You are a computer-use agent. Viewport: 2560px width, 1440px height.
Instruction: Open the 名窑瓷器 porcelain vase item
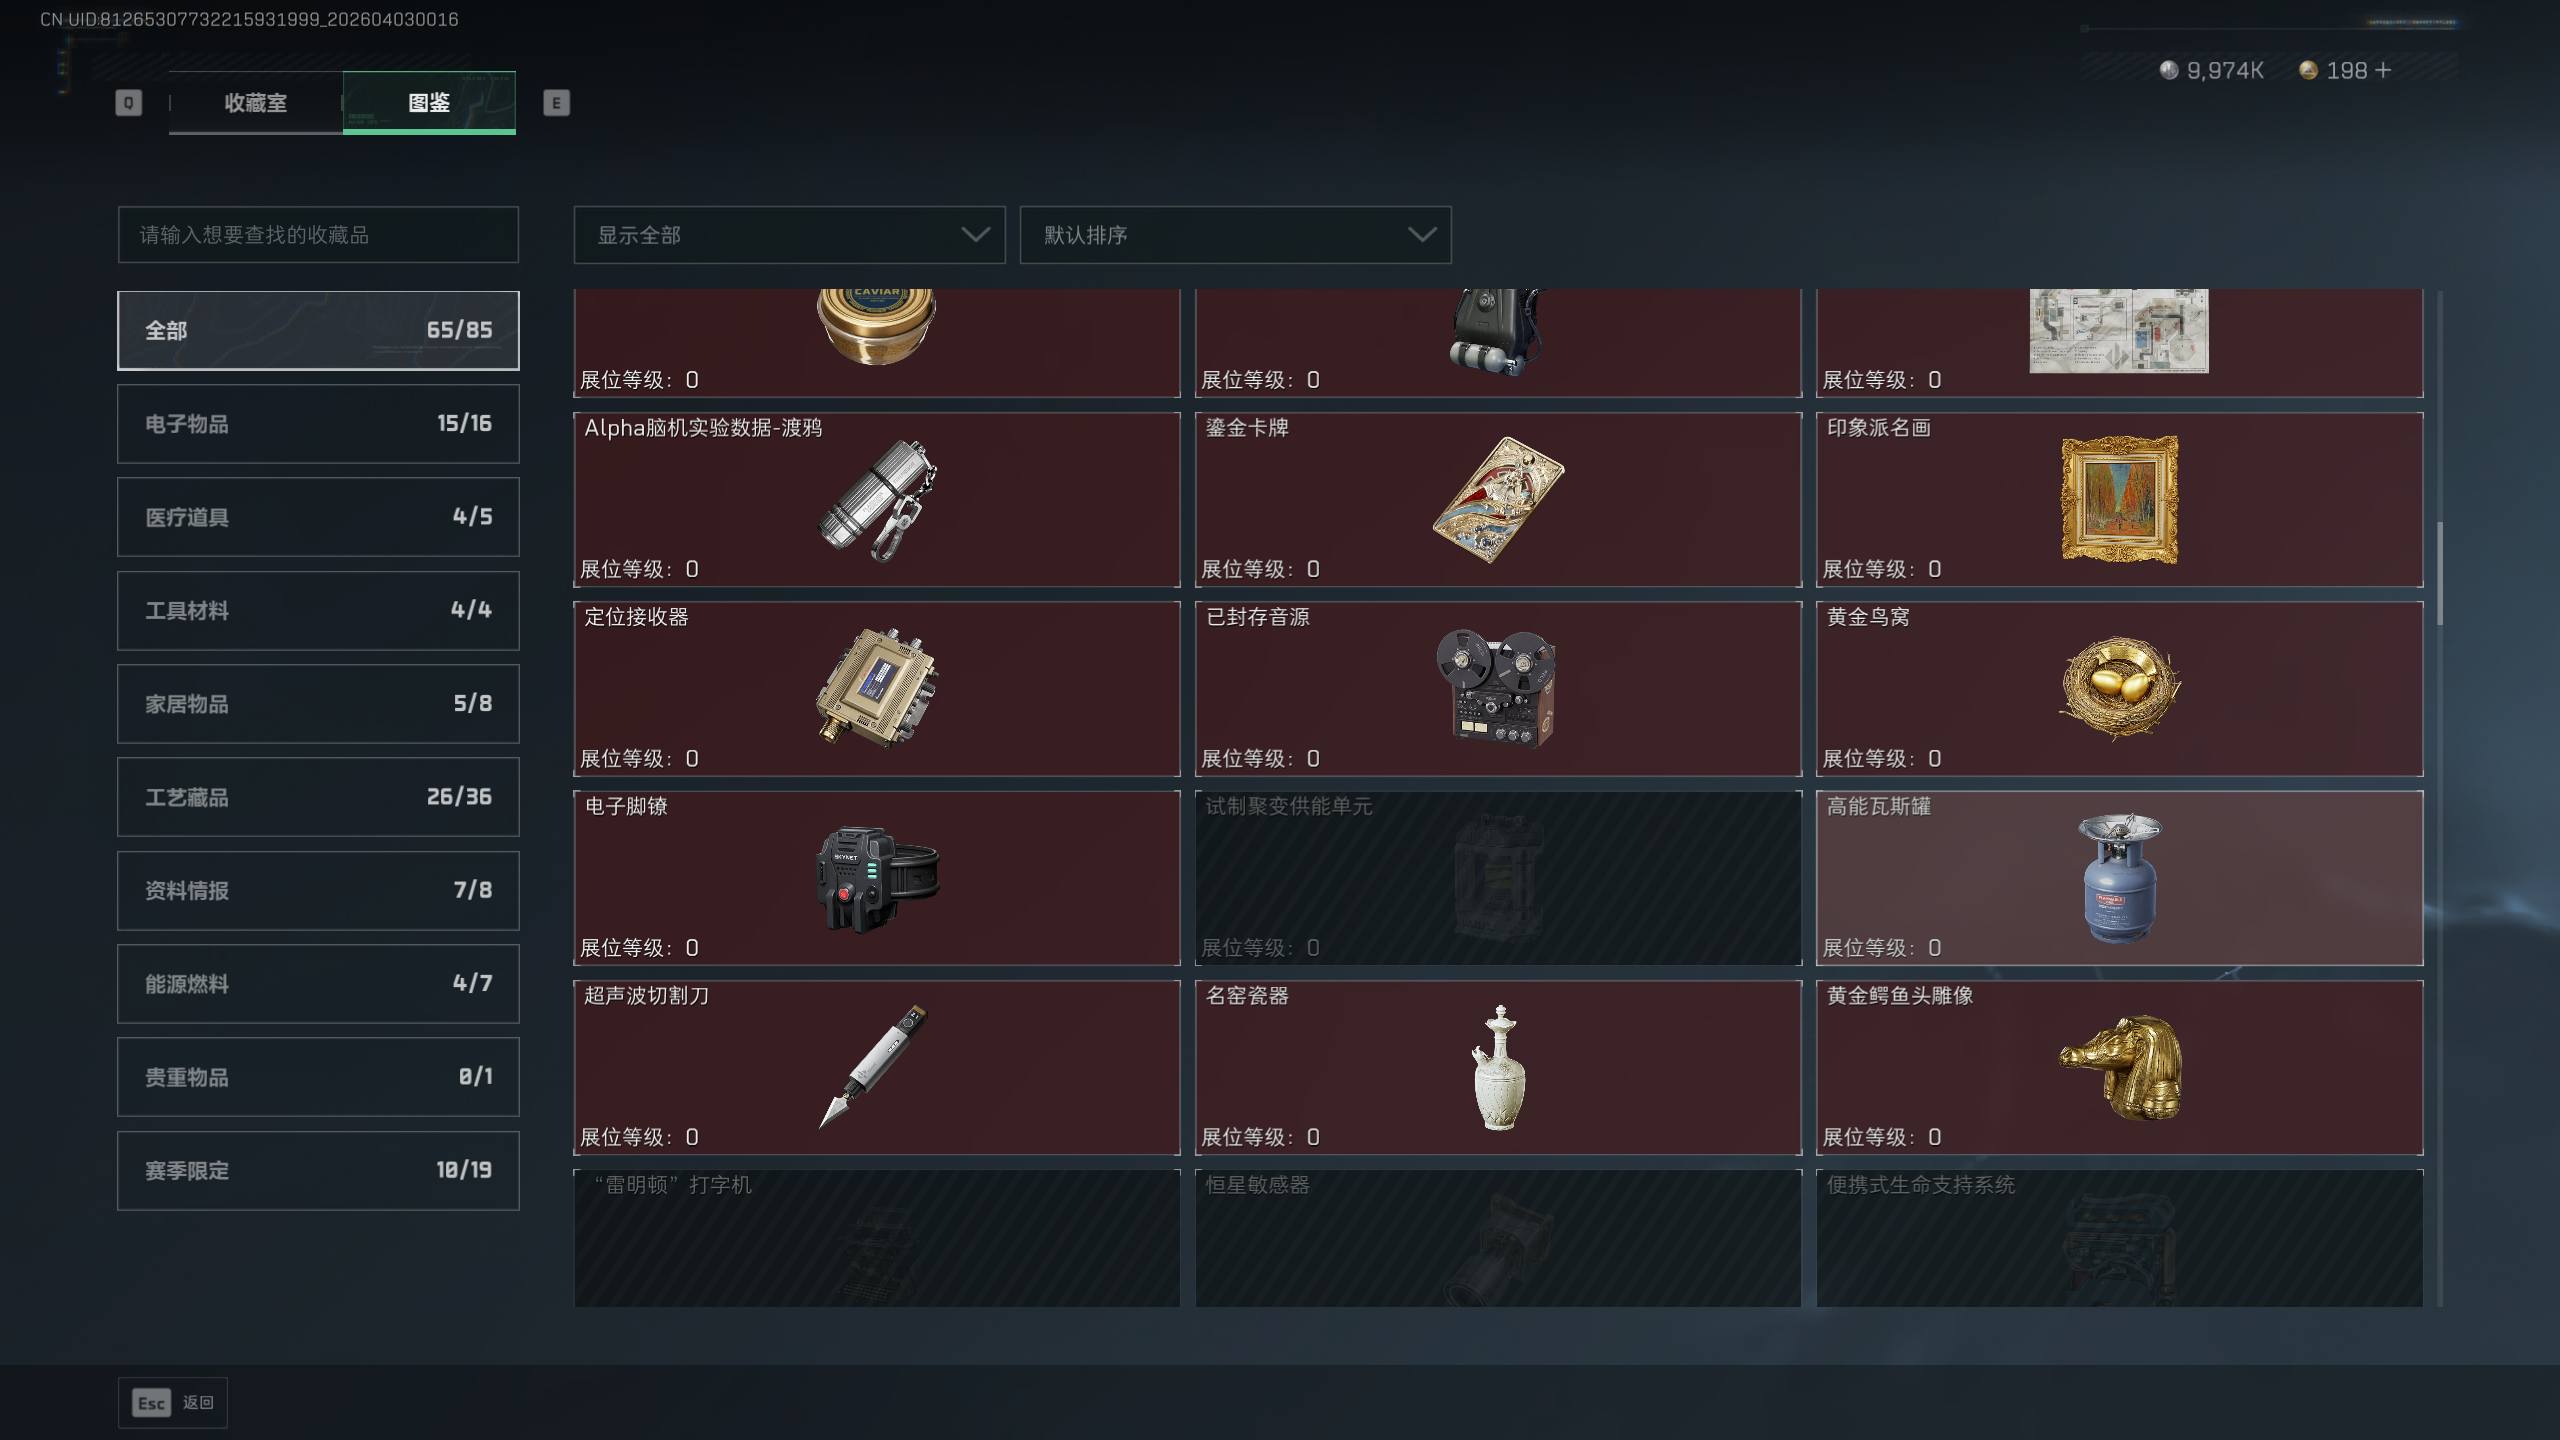pos(1498,1067)
